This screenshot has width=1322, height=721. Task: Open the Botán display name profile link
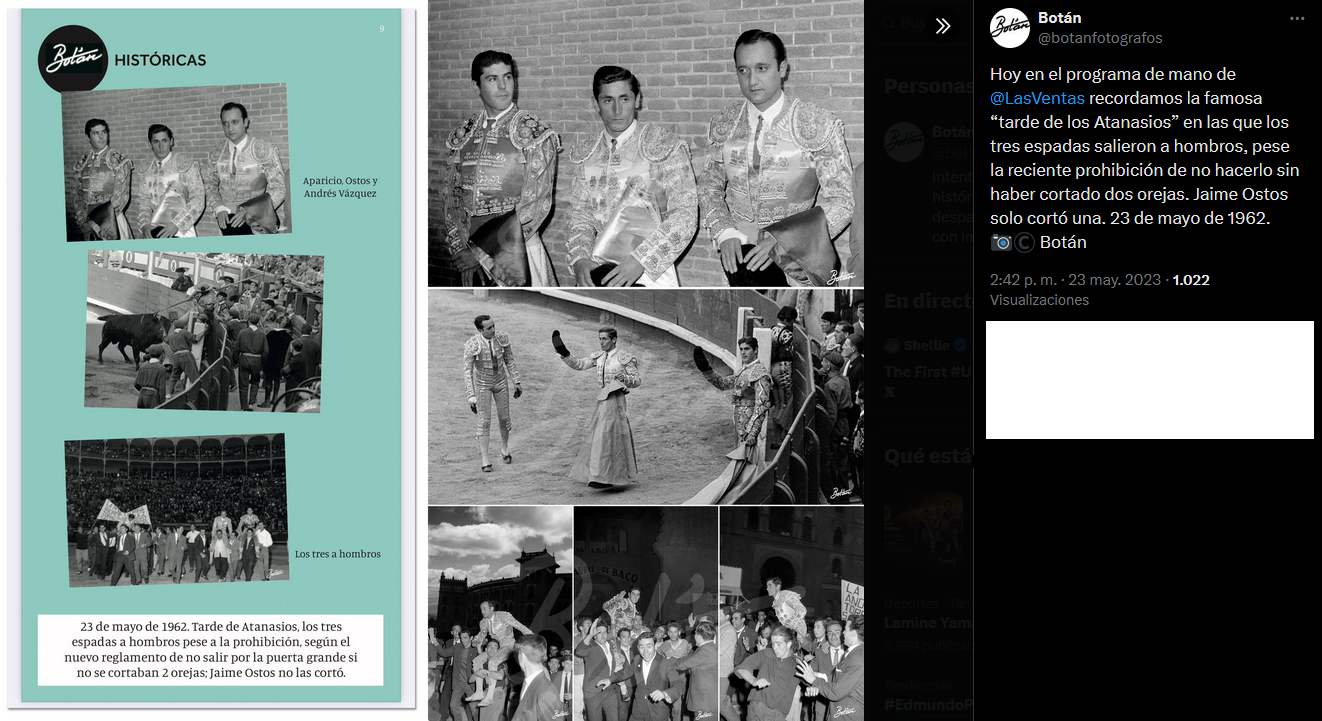(x=1059, y=18)
